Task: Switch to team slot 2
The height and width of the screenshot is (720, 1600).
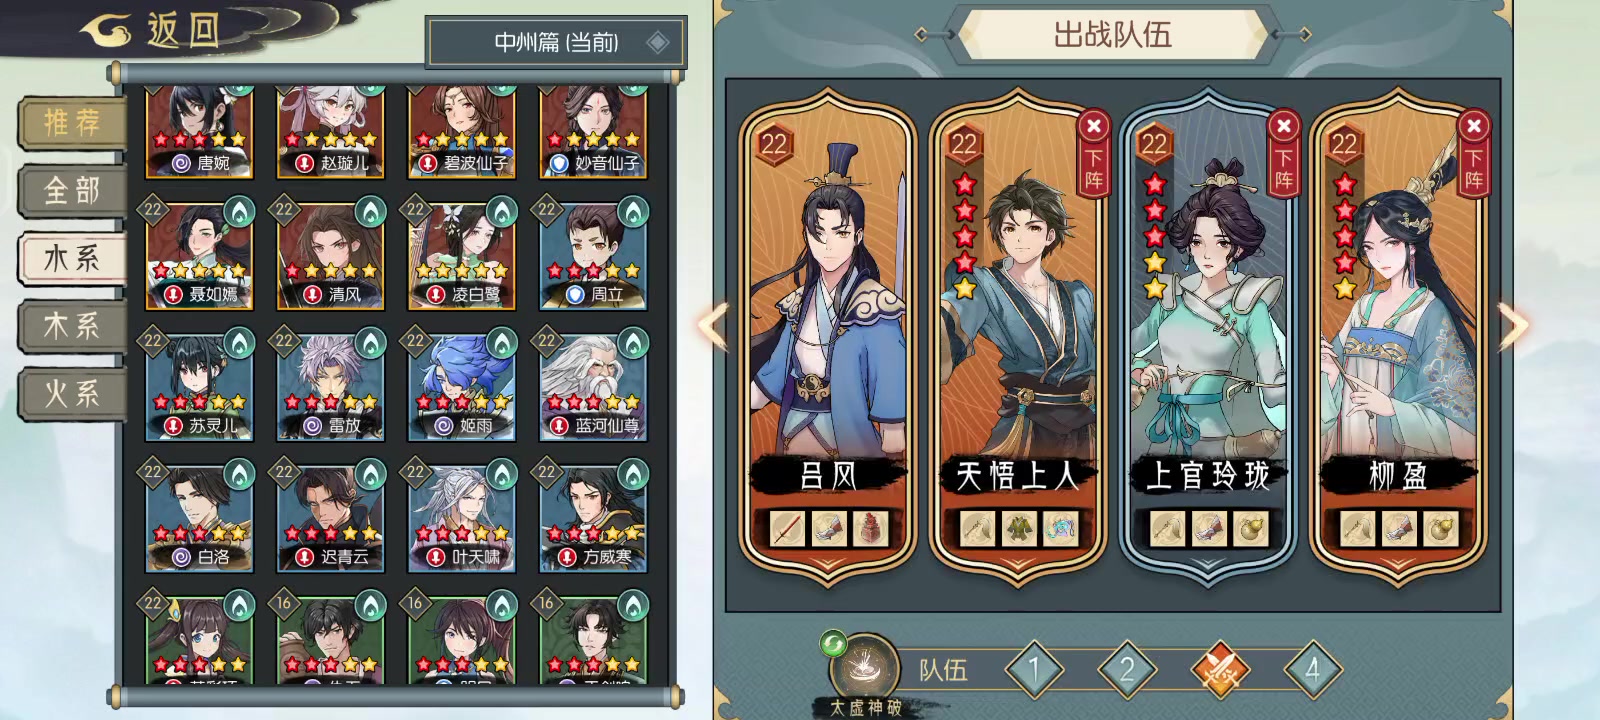Action: pyautogui.click(x=1127, y=670)
